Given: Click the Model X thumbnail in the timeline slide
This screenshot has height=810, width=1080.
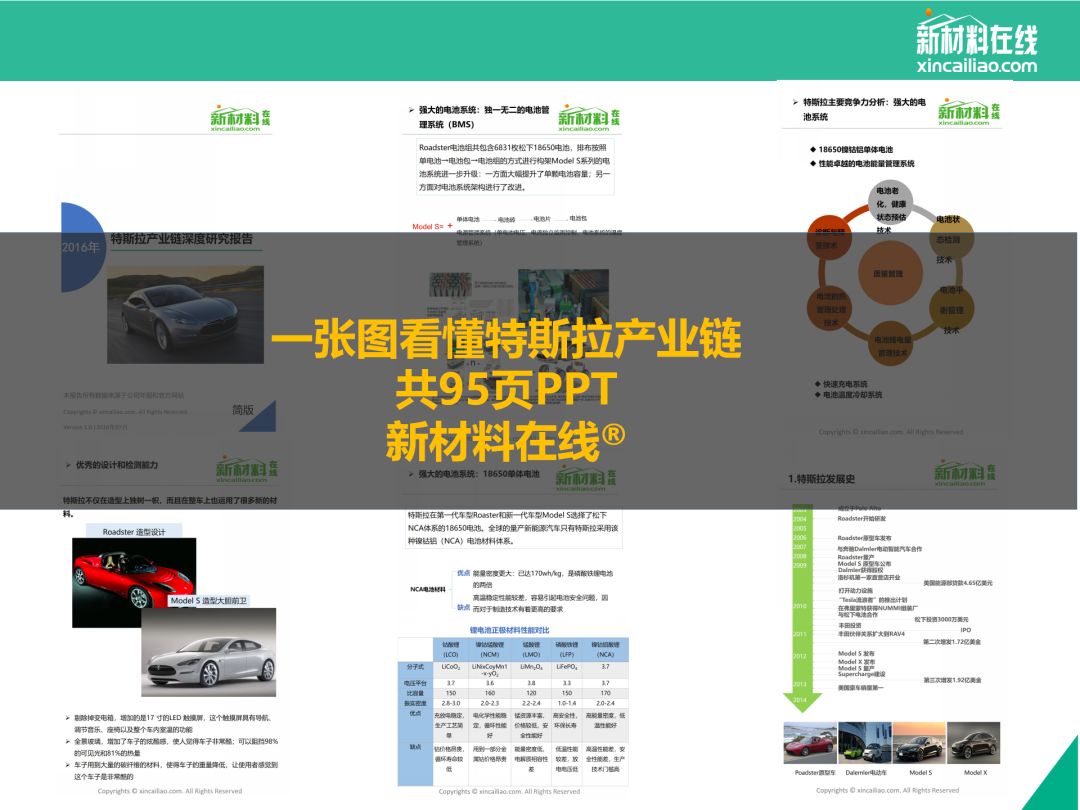Looking at the screenshot, I should 975,750.
